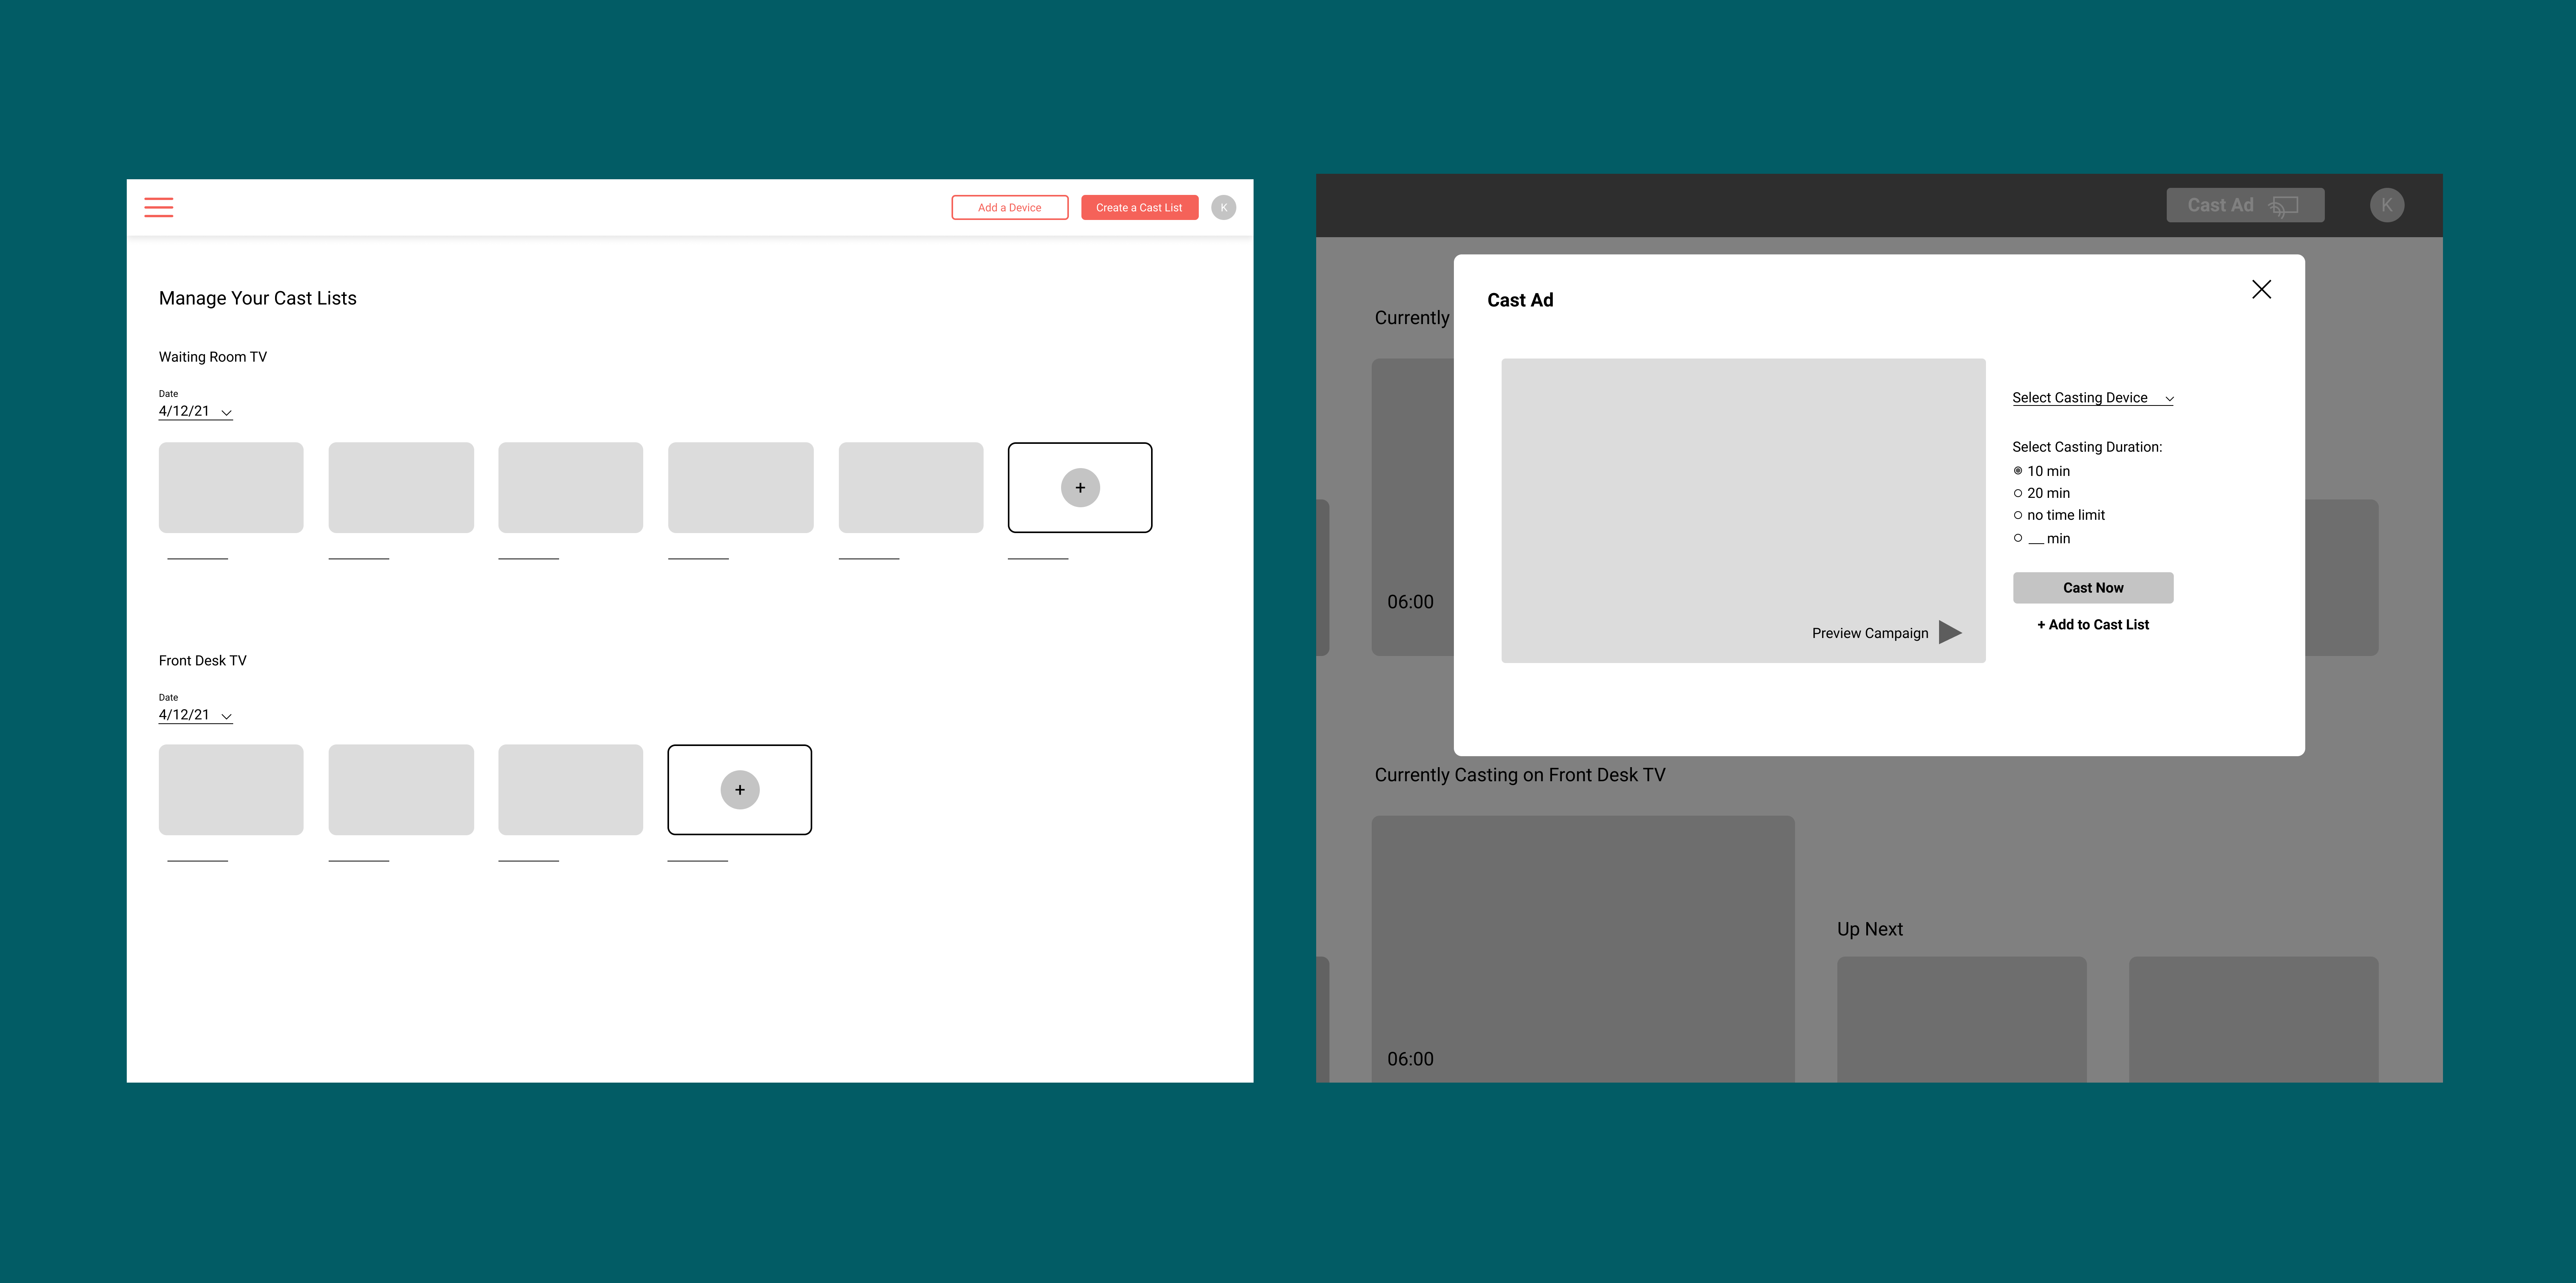This screenshot has height=1283, width=2576.
Task: Open second thumbnail in Front Desk TV row
Action: point(401,789)
